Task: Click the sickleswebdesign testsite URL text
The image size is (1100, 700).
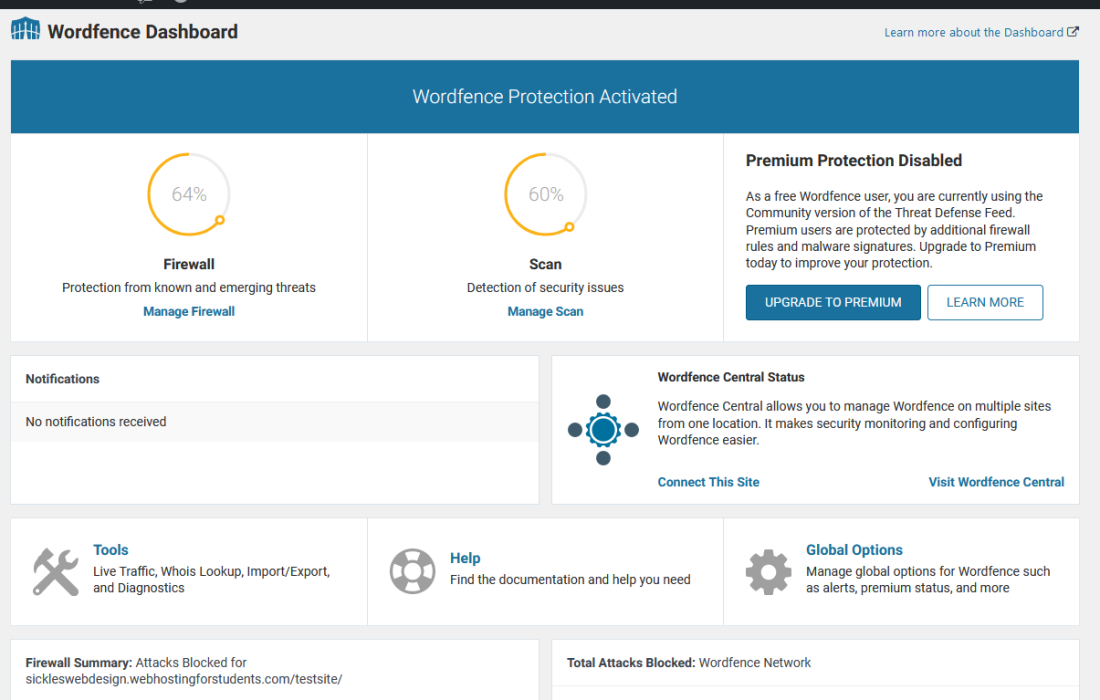Action: [184, 679]
